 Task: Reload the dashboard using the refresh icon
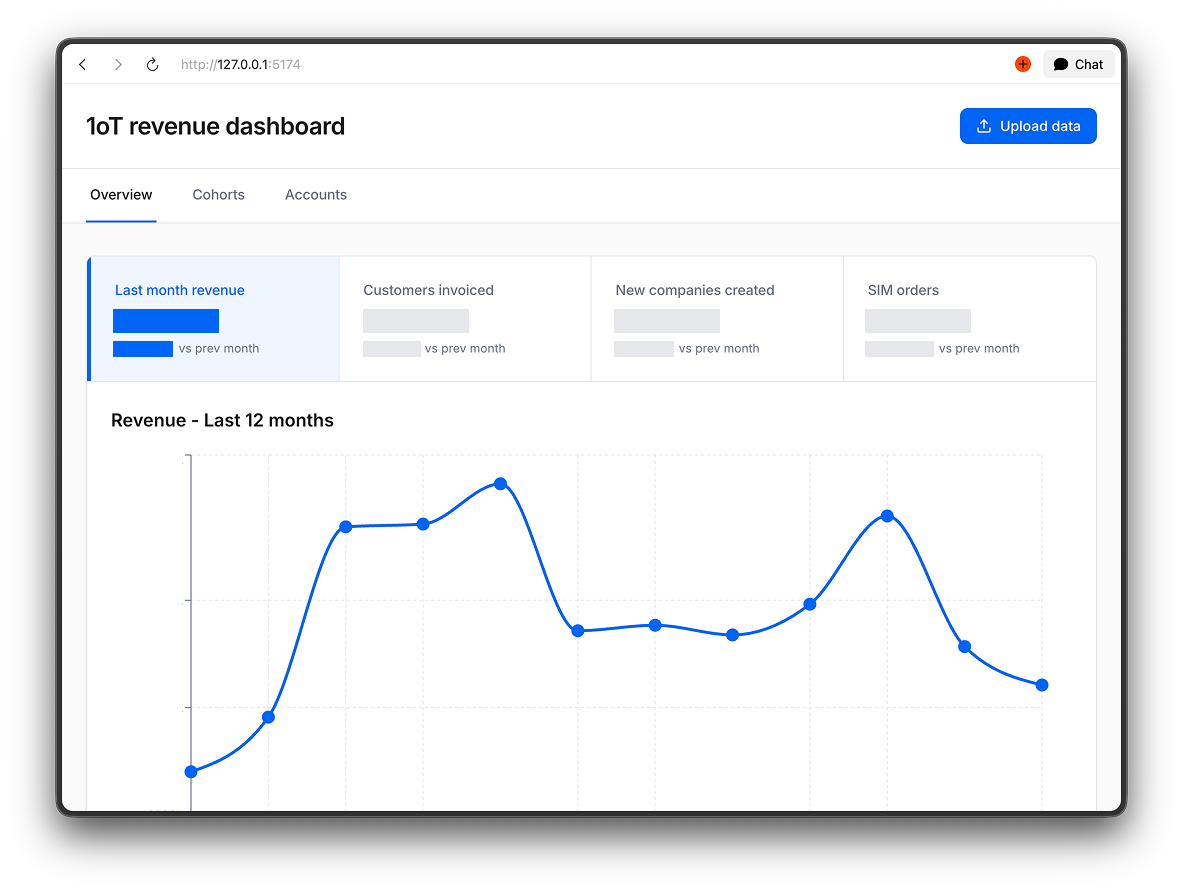click(152, 63)
